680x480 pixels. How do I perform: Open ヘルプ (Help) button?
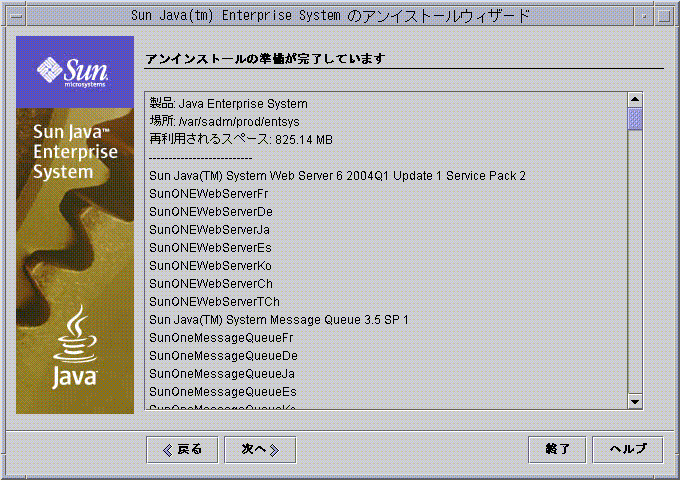pyautogui.click(x=628, y=450)
